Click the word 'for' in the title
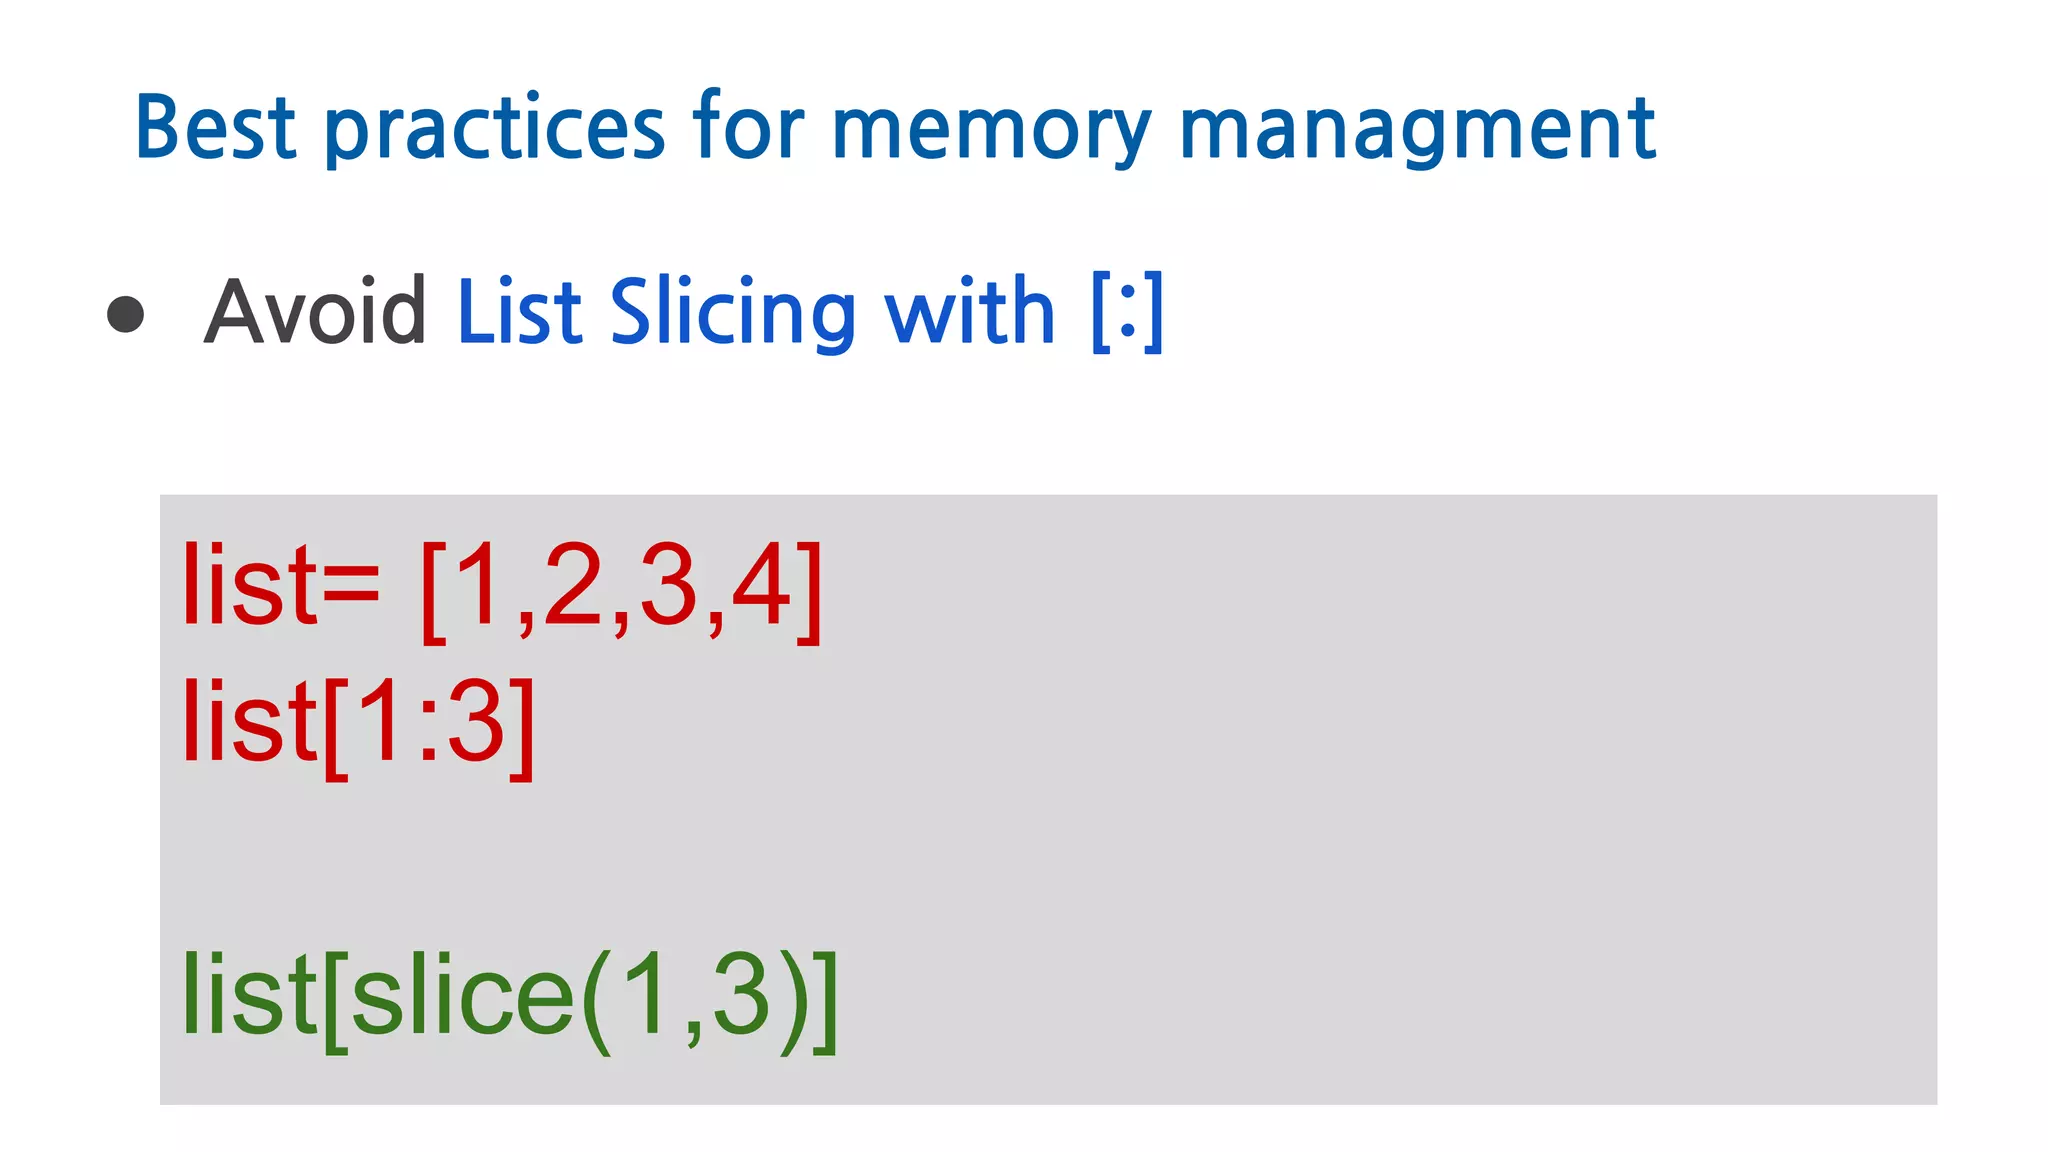 click(x=748, y=126)
